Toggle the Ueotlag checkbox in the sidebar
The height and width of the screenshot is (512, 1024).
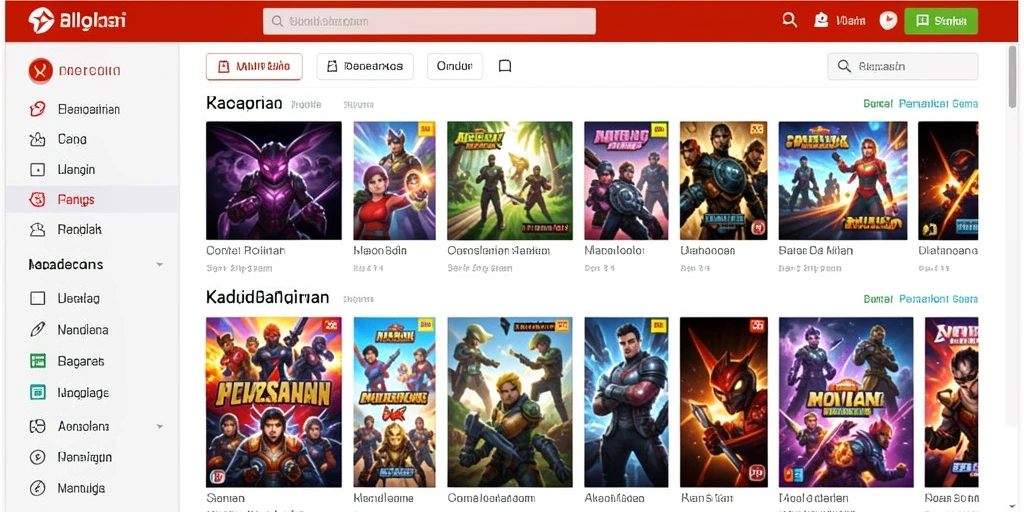[x=38, y=298]
